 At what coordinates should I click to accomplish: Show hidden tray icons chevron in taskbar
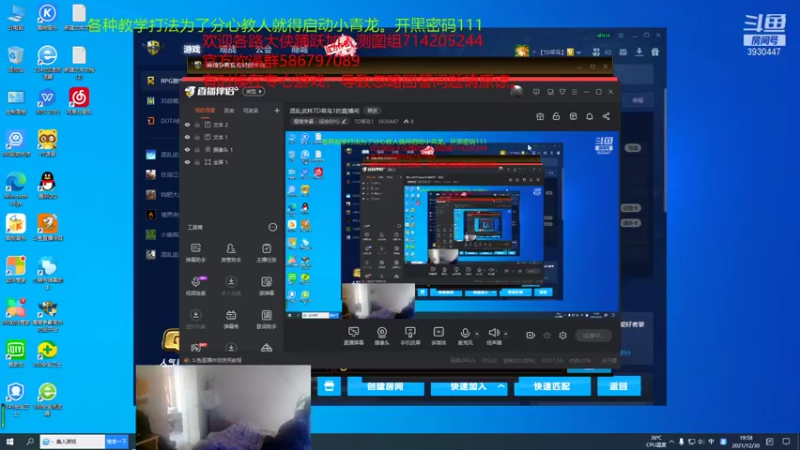672,442
